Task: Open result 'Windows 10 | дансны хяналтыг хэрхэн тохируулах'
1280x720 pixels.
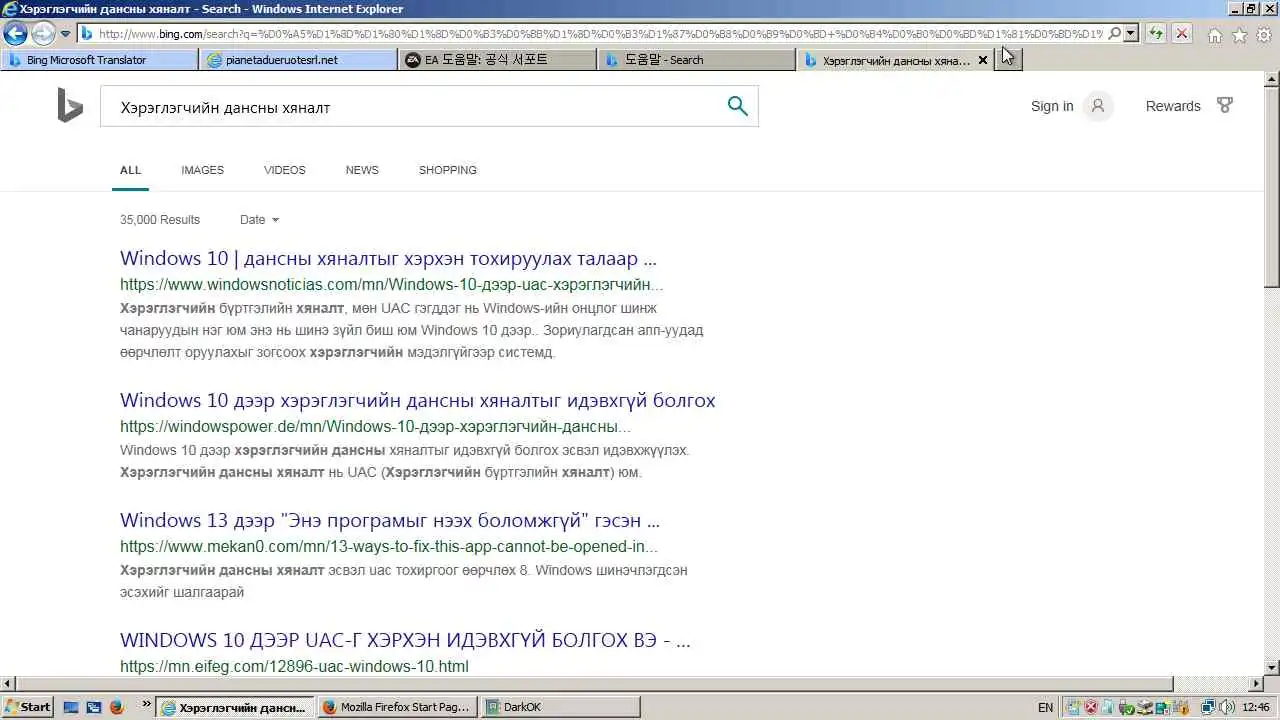Action: (x=388, y=259)
